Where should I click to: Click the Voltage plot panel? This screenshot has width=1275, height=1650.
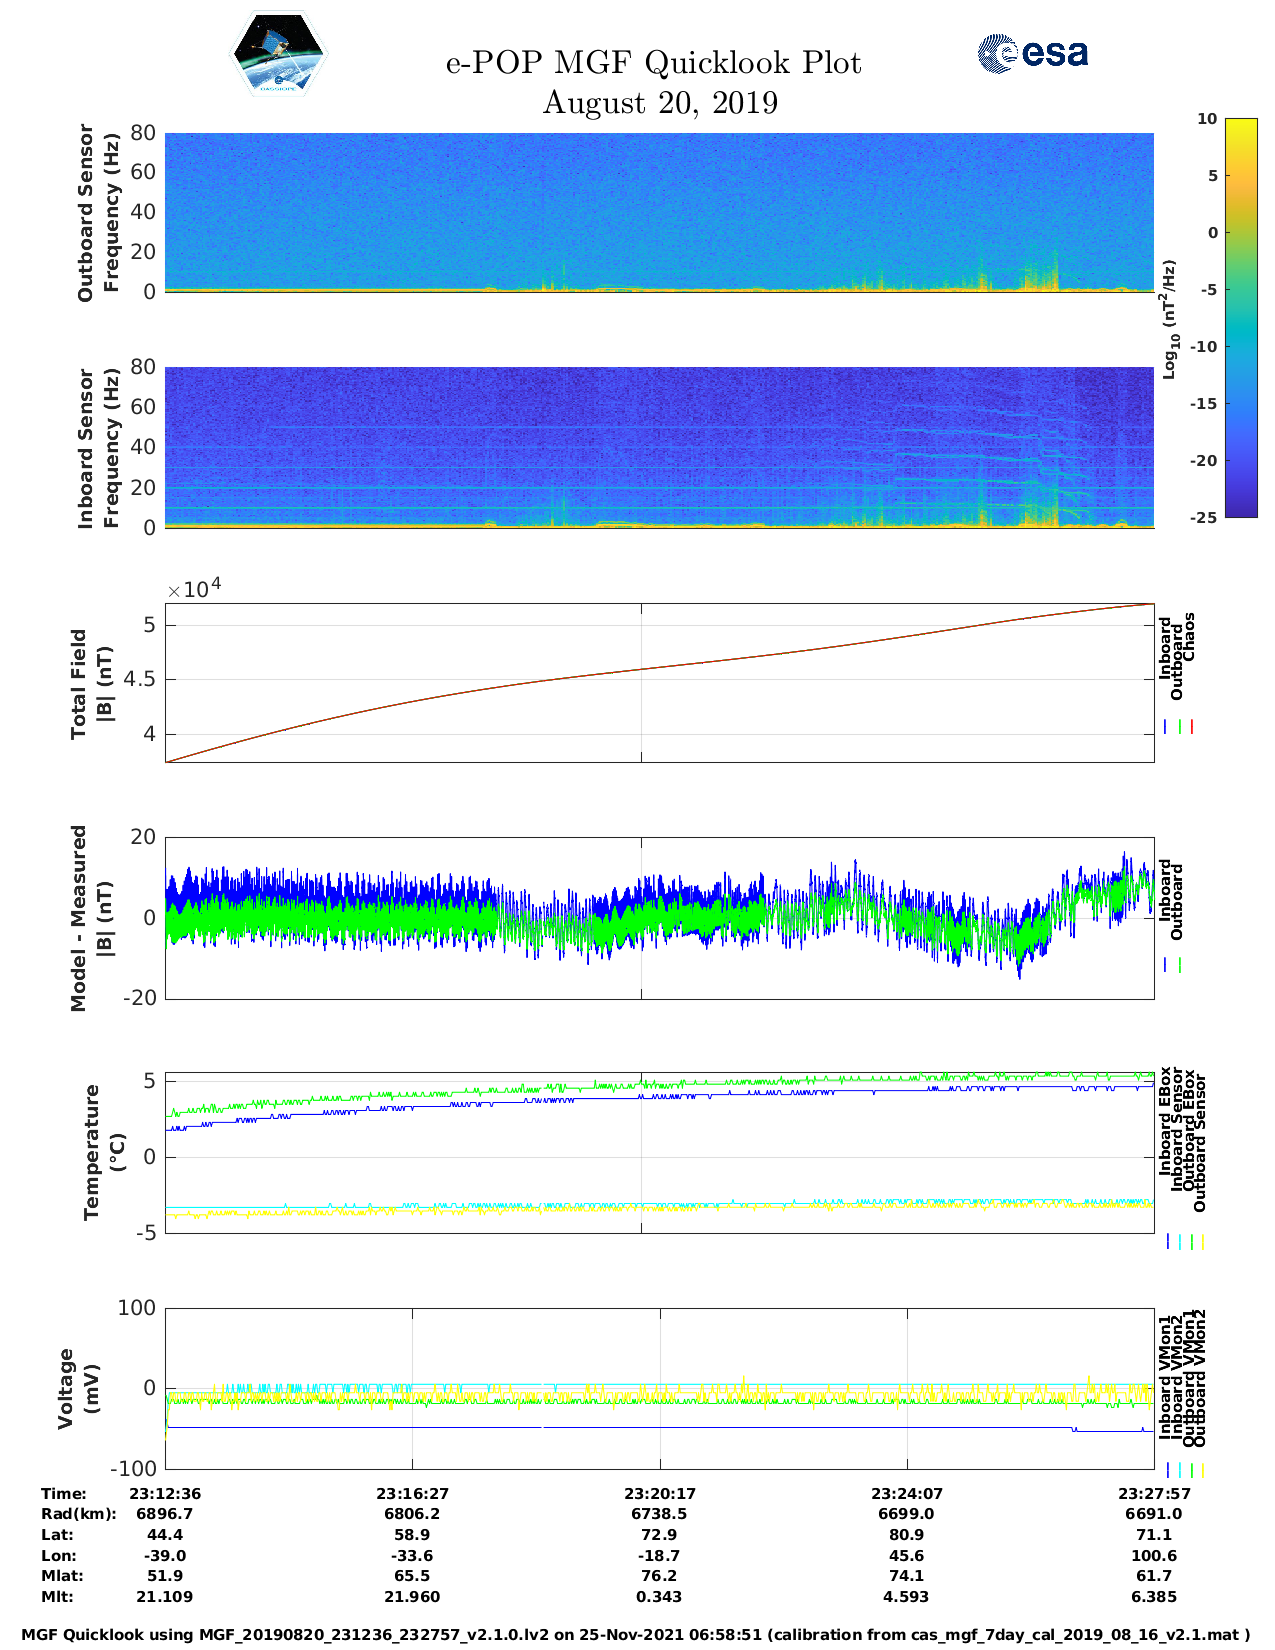coord(659,1388)
